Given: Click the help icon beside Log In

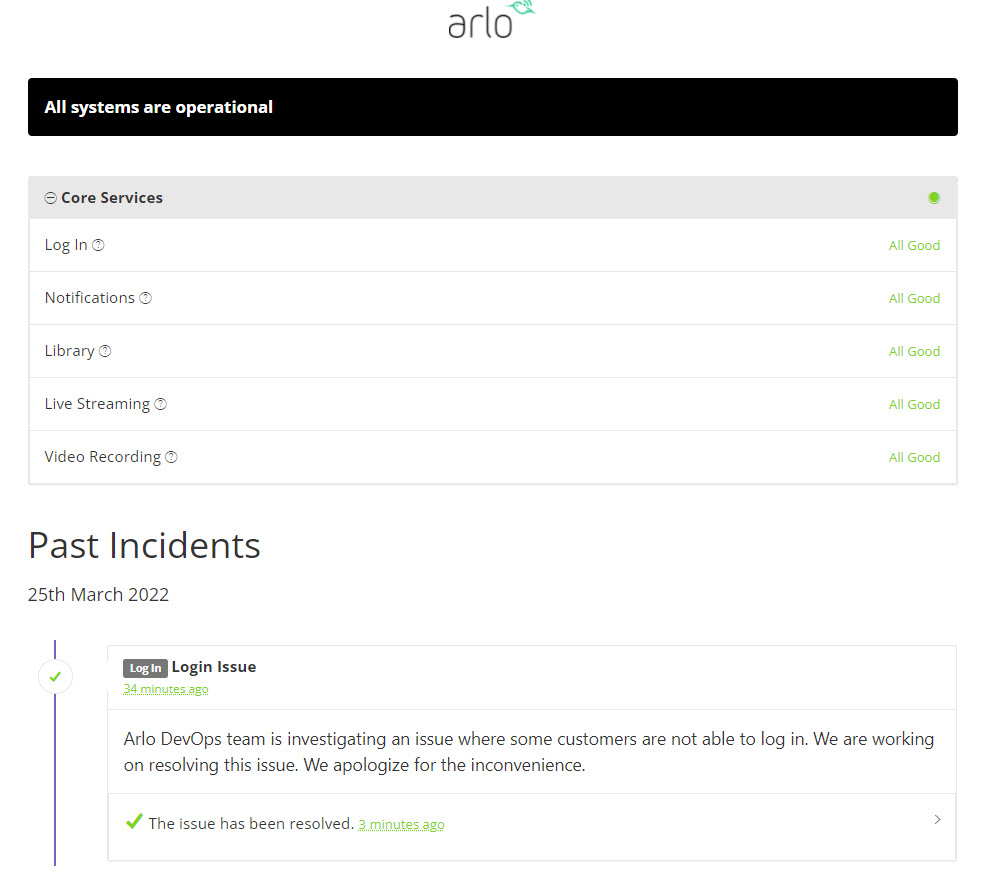Looking at the screenshot, I should (98, 246).
